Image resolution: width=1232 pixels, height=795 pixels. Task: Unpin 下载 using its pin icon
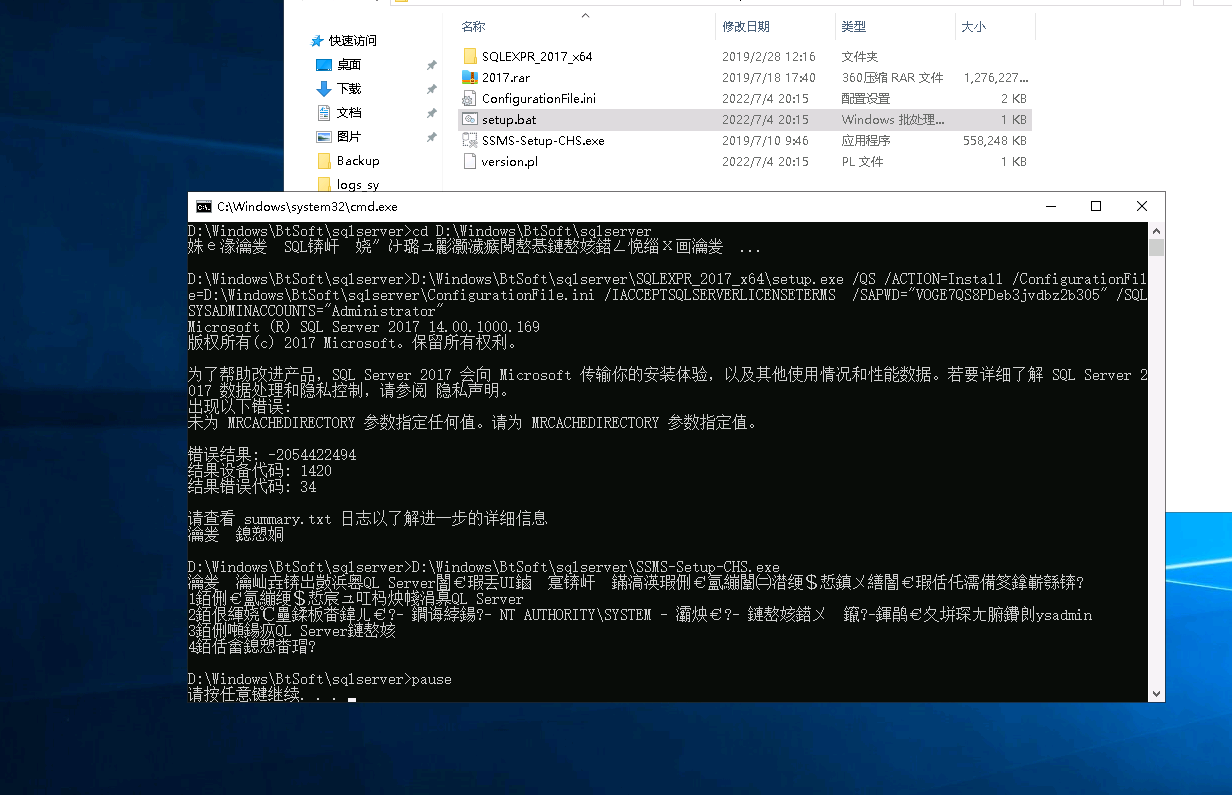431,89
